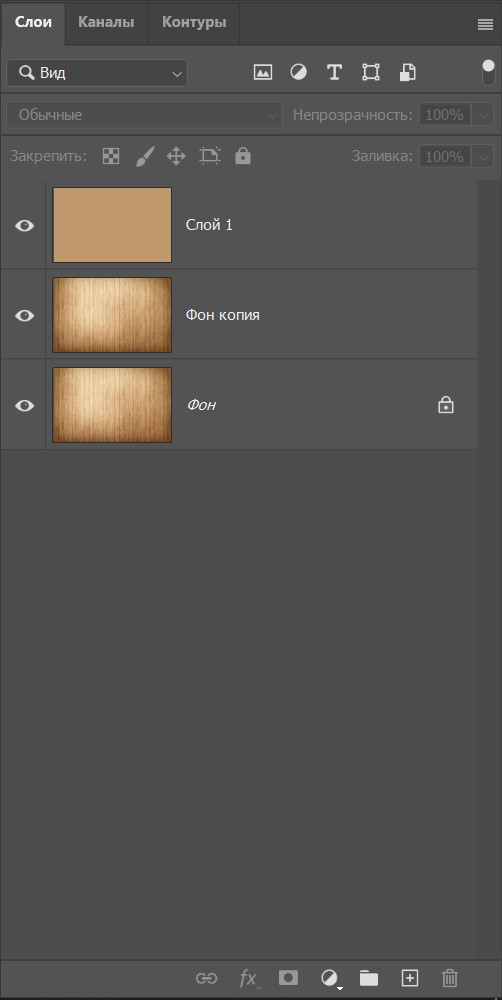Expand the Непрозрачность opacity slider arrow
Screen dimensions: 502x1000
tap(484, 115)
